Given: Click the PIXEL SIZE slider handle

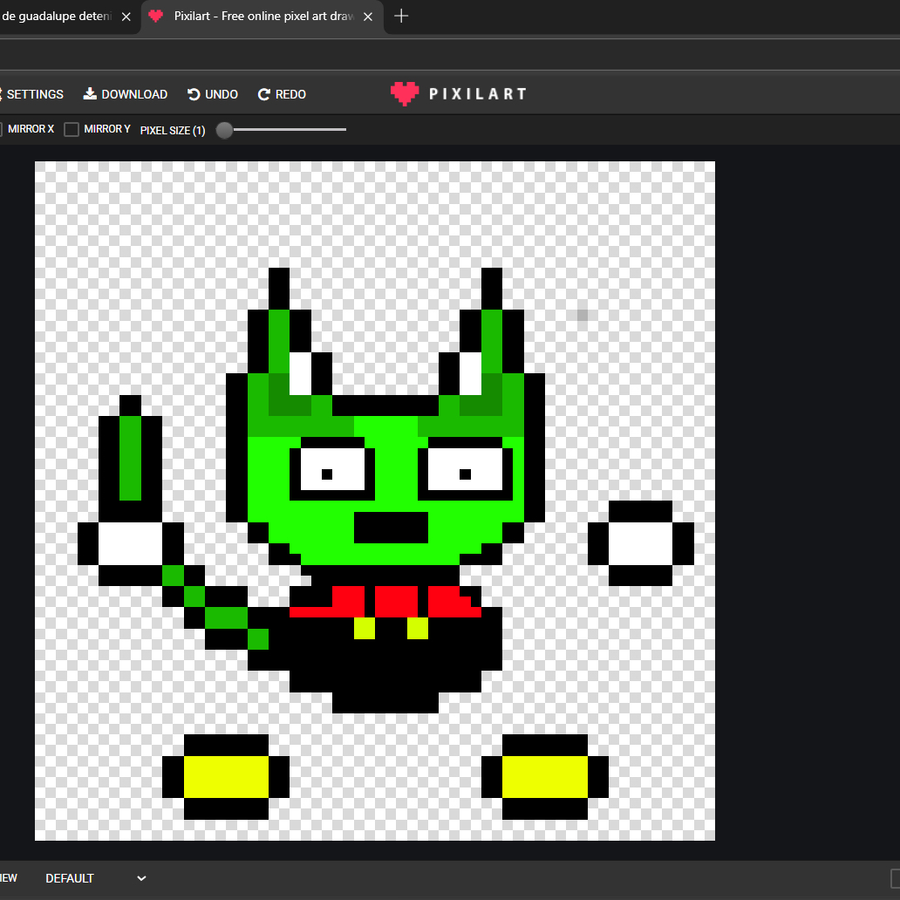Looking at the screenshot, I should [224, 130].
